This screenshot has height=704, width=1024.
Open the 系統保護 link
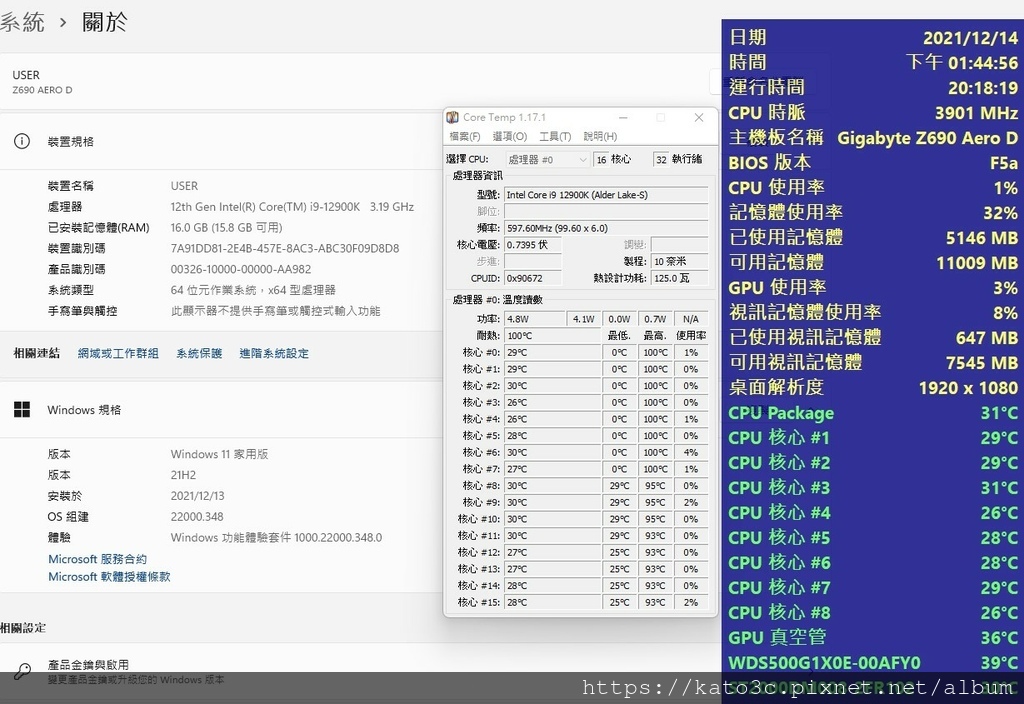point(199,353)
